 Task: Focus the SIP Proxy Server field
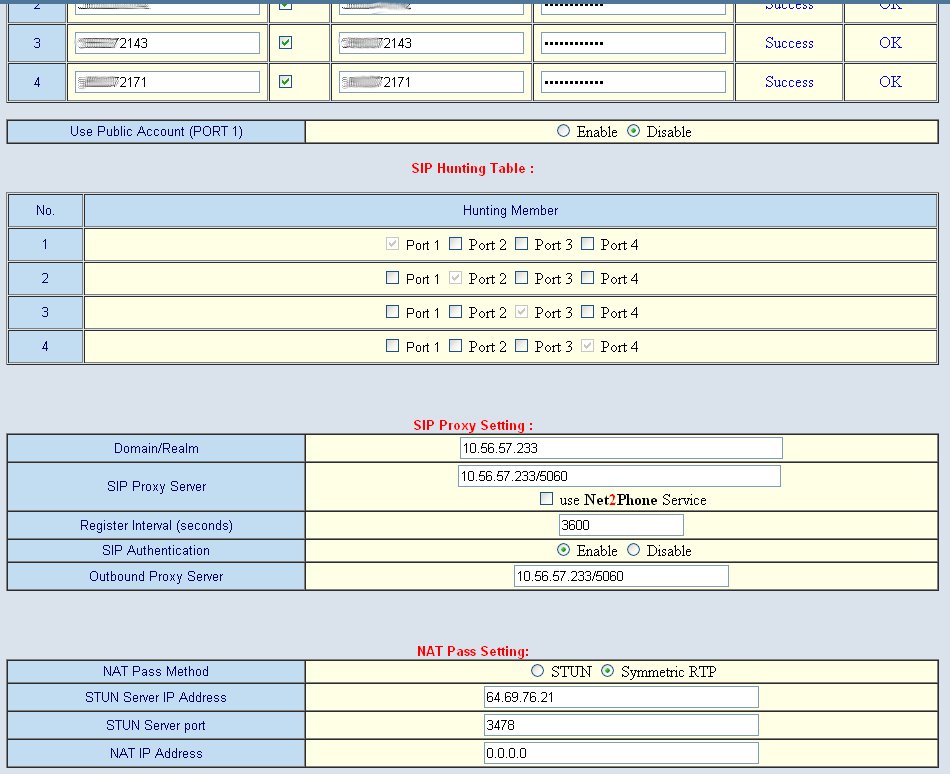pos(619,476)
